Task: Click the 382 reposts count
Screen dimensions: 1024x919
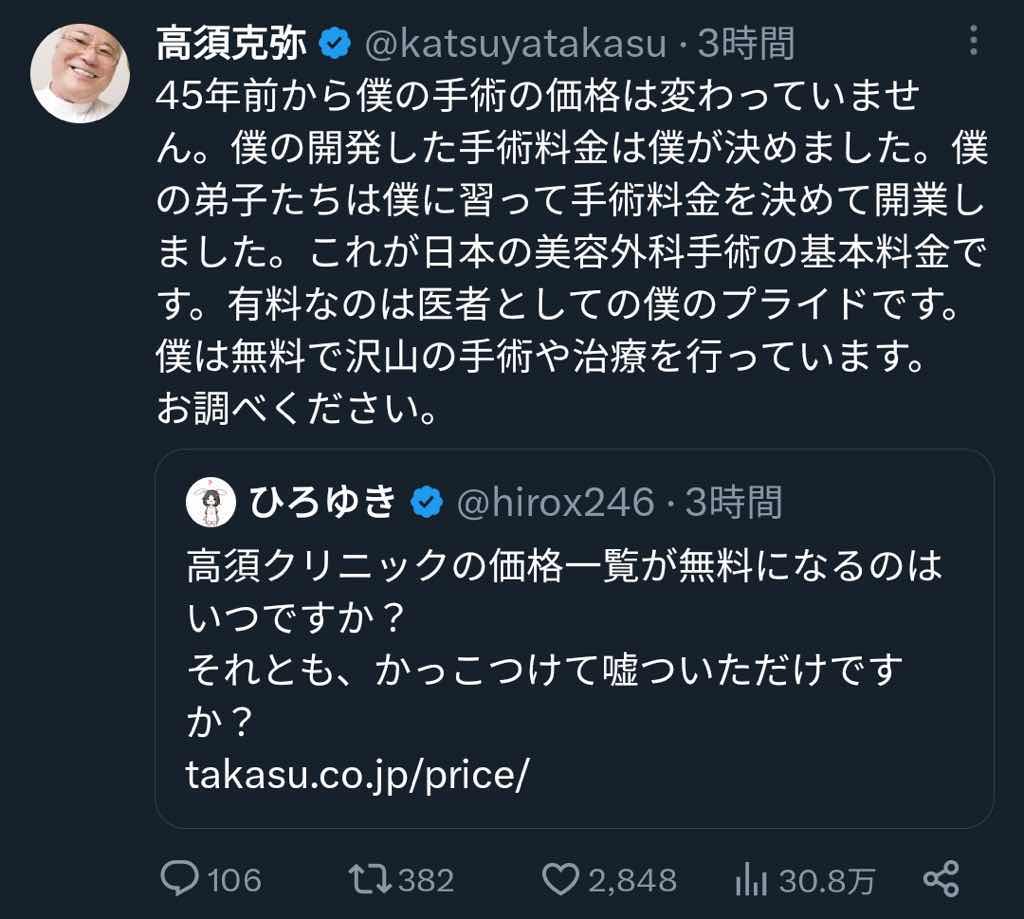Action: 426,880
